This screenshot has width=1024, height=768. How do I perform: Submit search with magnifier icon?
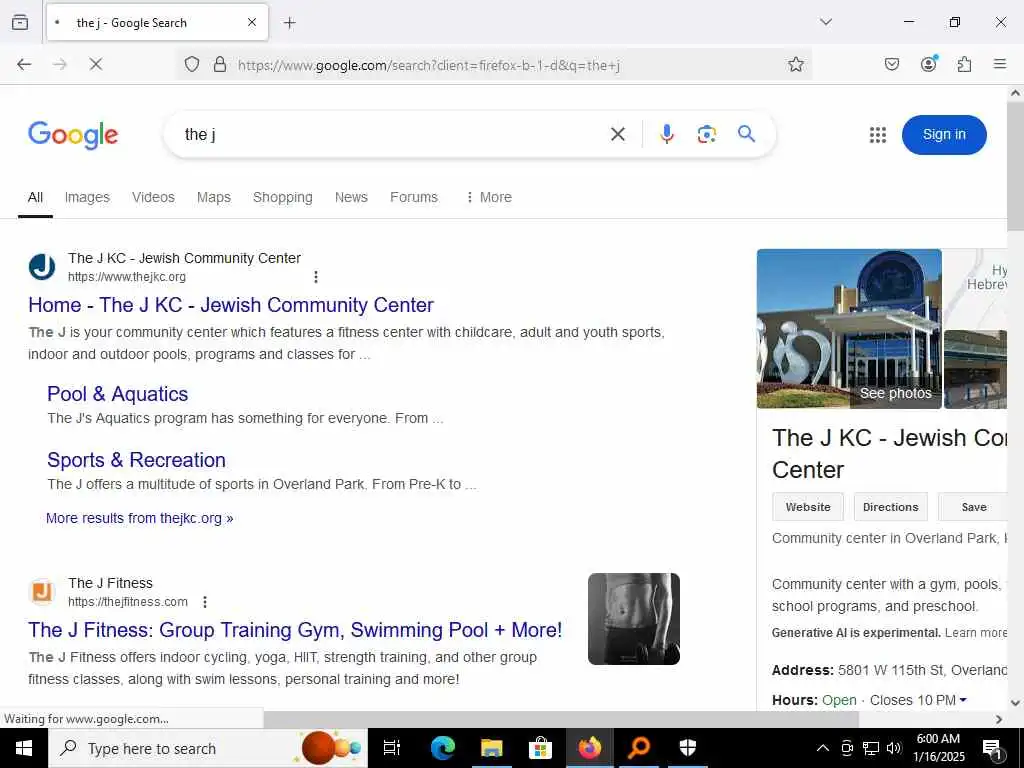pyautogui.click(x=746, y=134)
